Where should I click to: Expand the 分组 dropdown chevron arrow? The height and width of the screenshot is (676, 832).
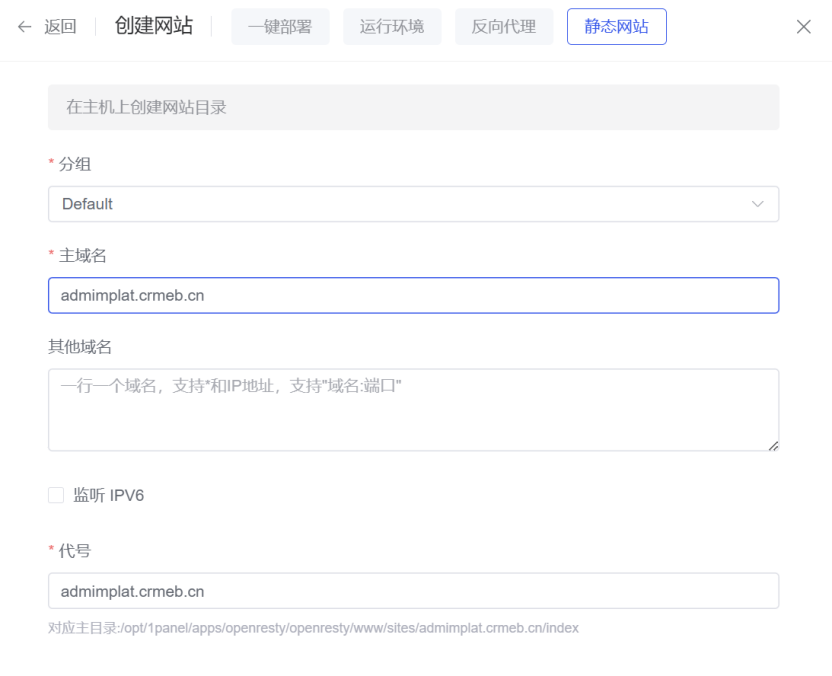tap(757, 204)
